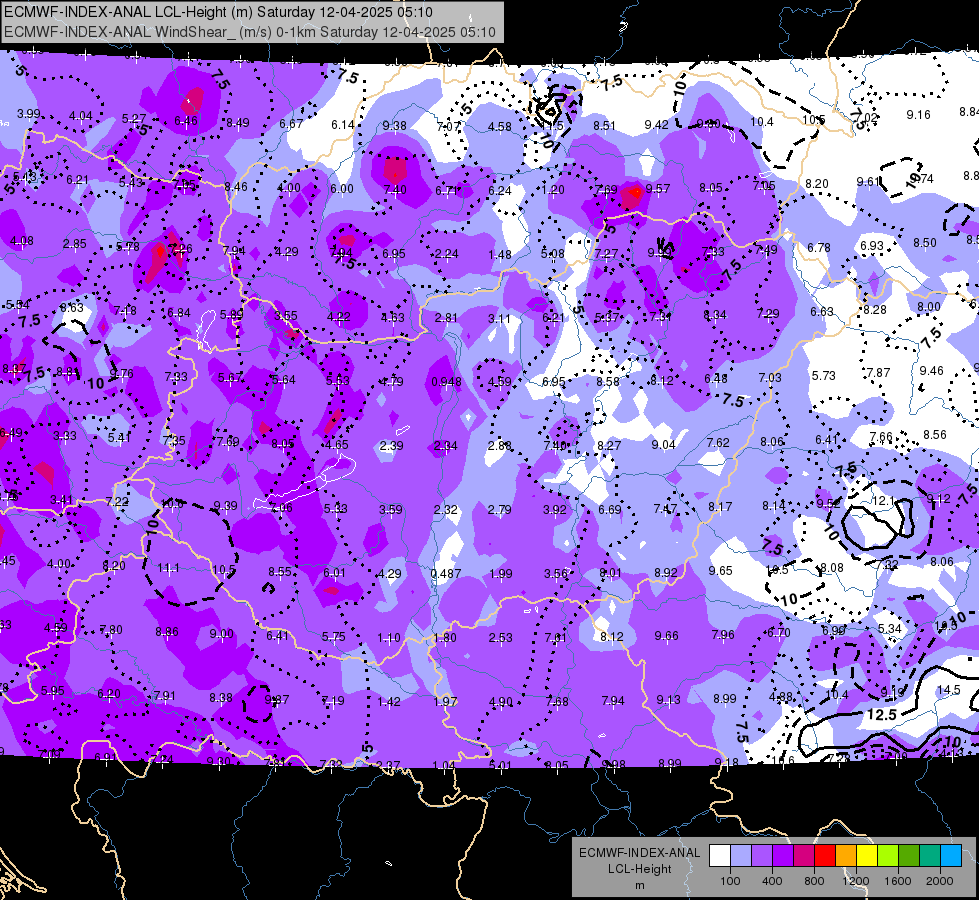Click the wind shear value 0.948
Image resolution: width=979 pixels, height=900 pixels.
tap(446, 382)
